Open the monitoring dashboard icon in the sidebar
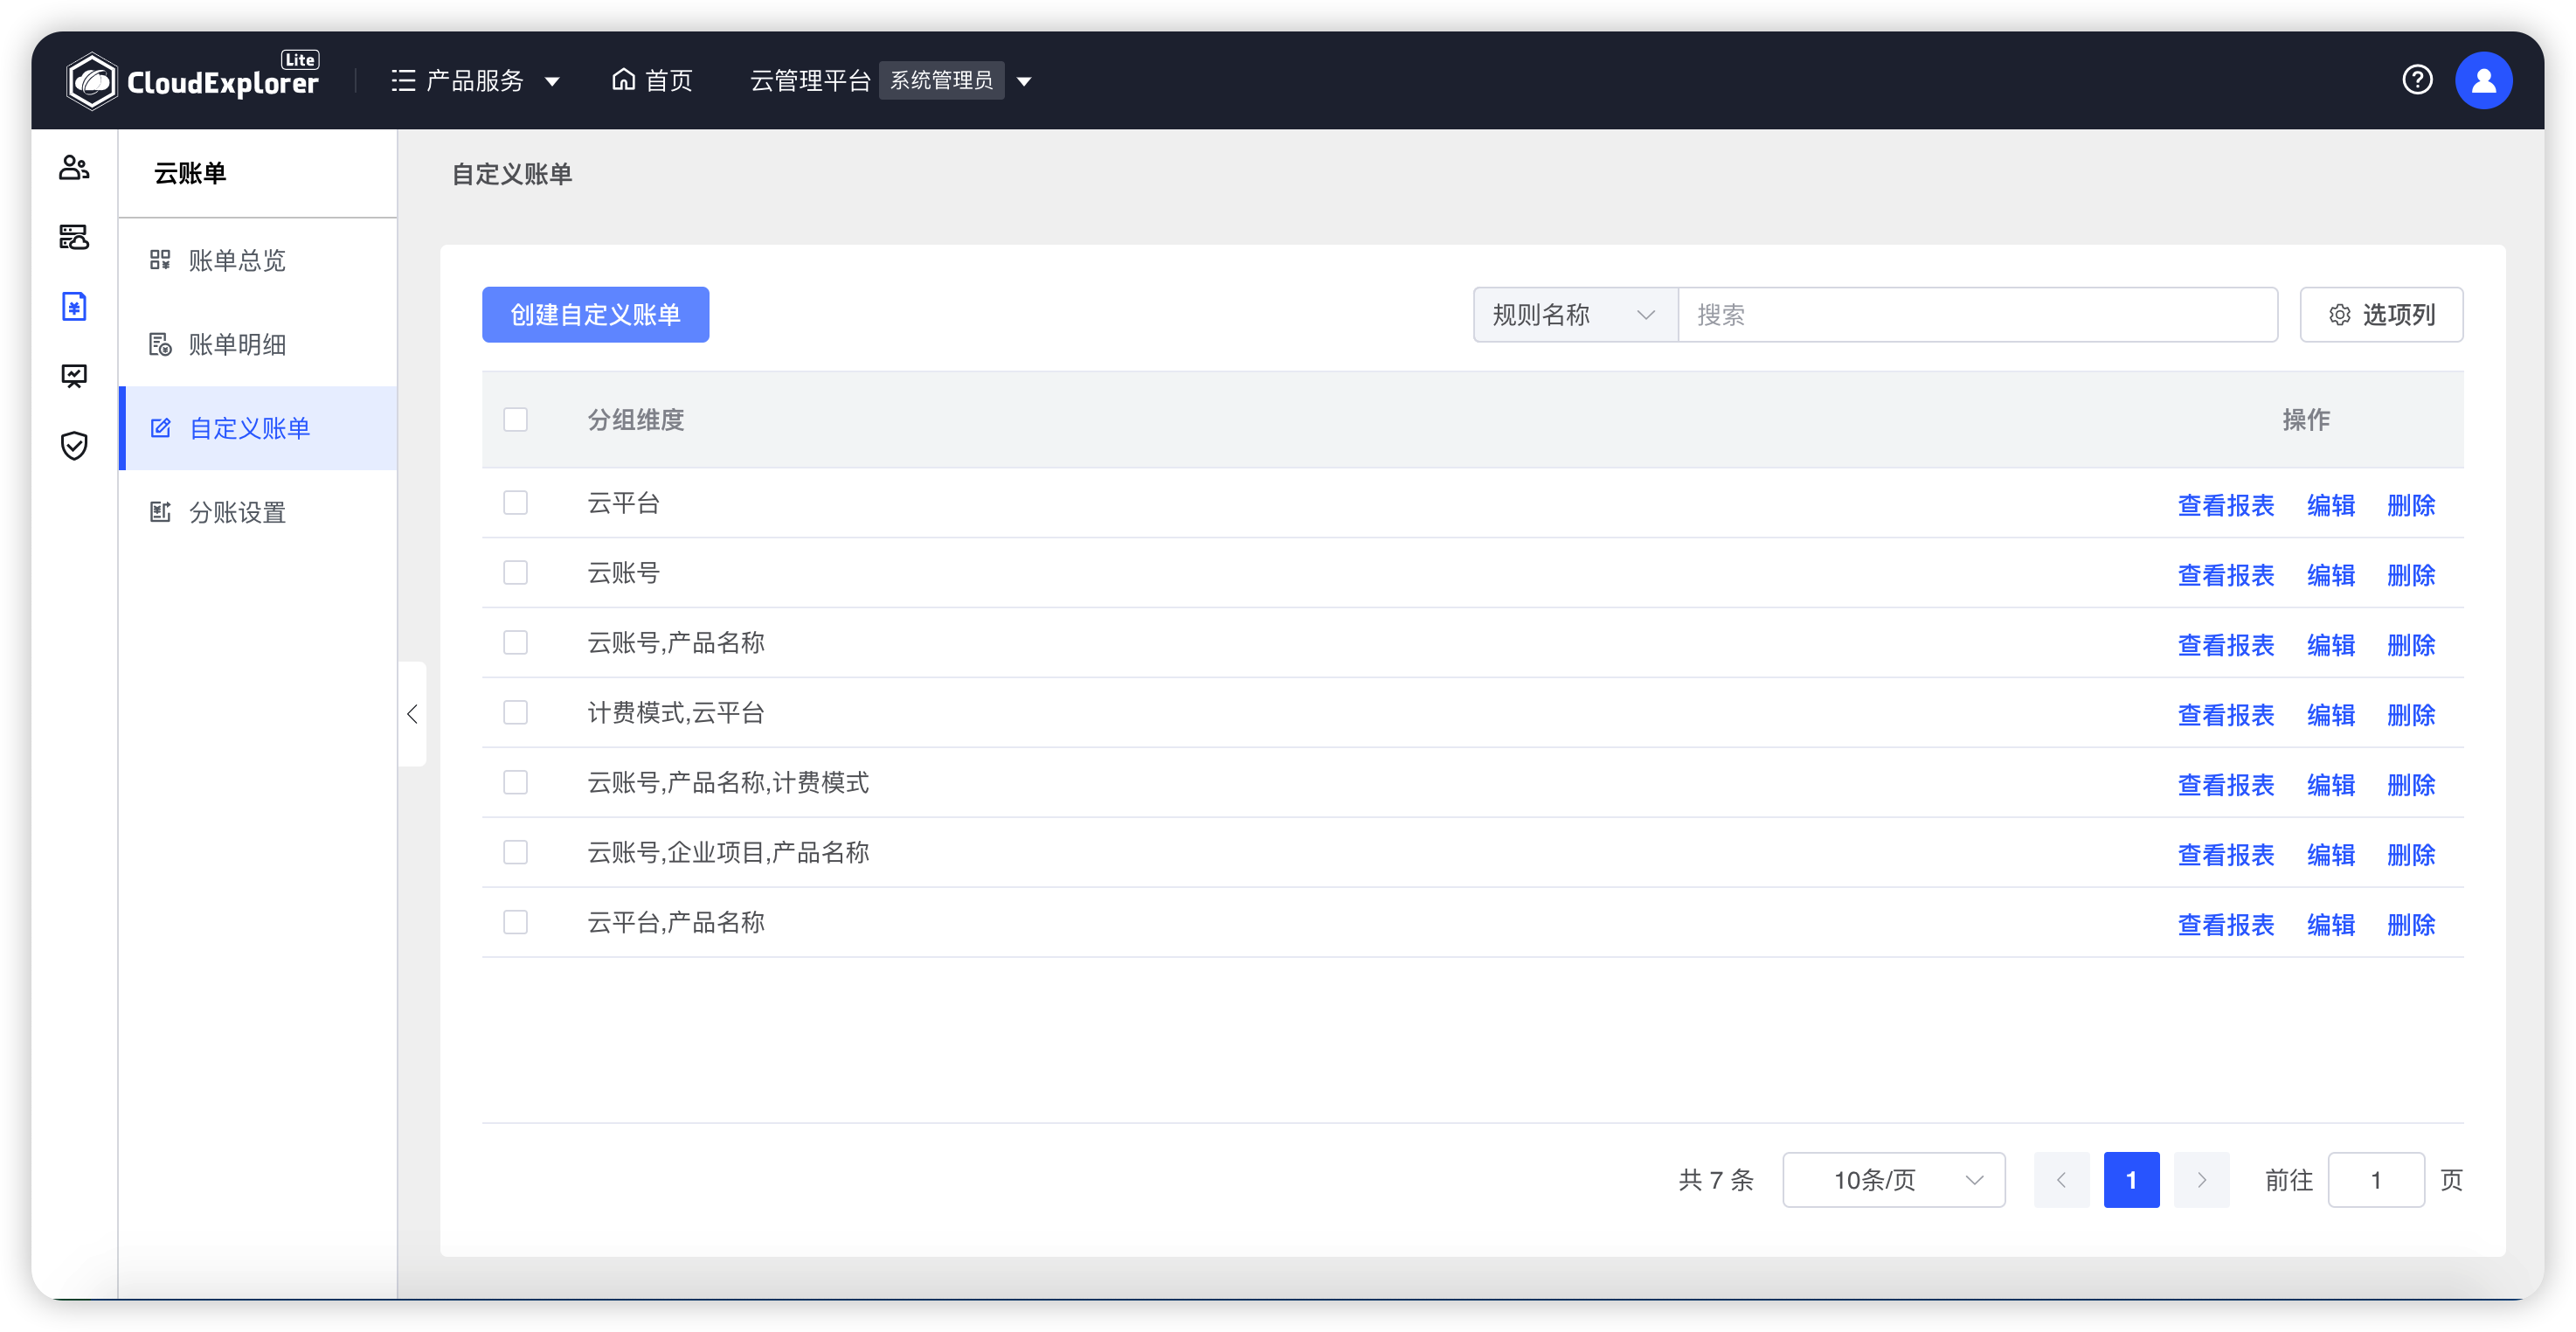The image size is (2576, 1332). pyautogui.click(x=74, y=376)
